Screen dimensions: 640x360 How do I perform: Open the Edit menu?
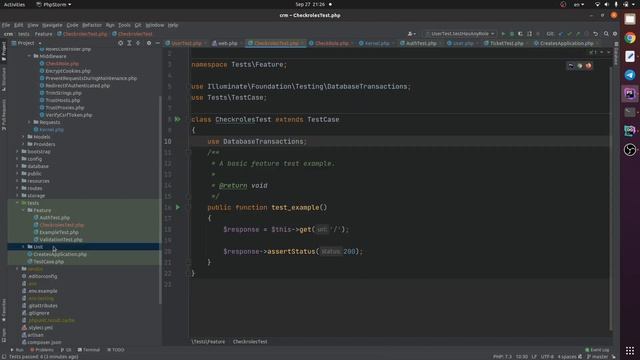point(19,25)
